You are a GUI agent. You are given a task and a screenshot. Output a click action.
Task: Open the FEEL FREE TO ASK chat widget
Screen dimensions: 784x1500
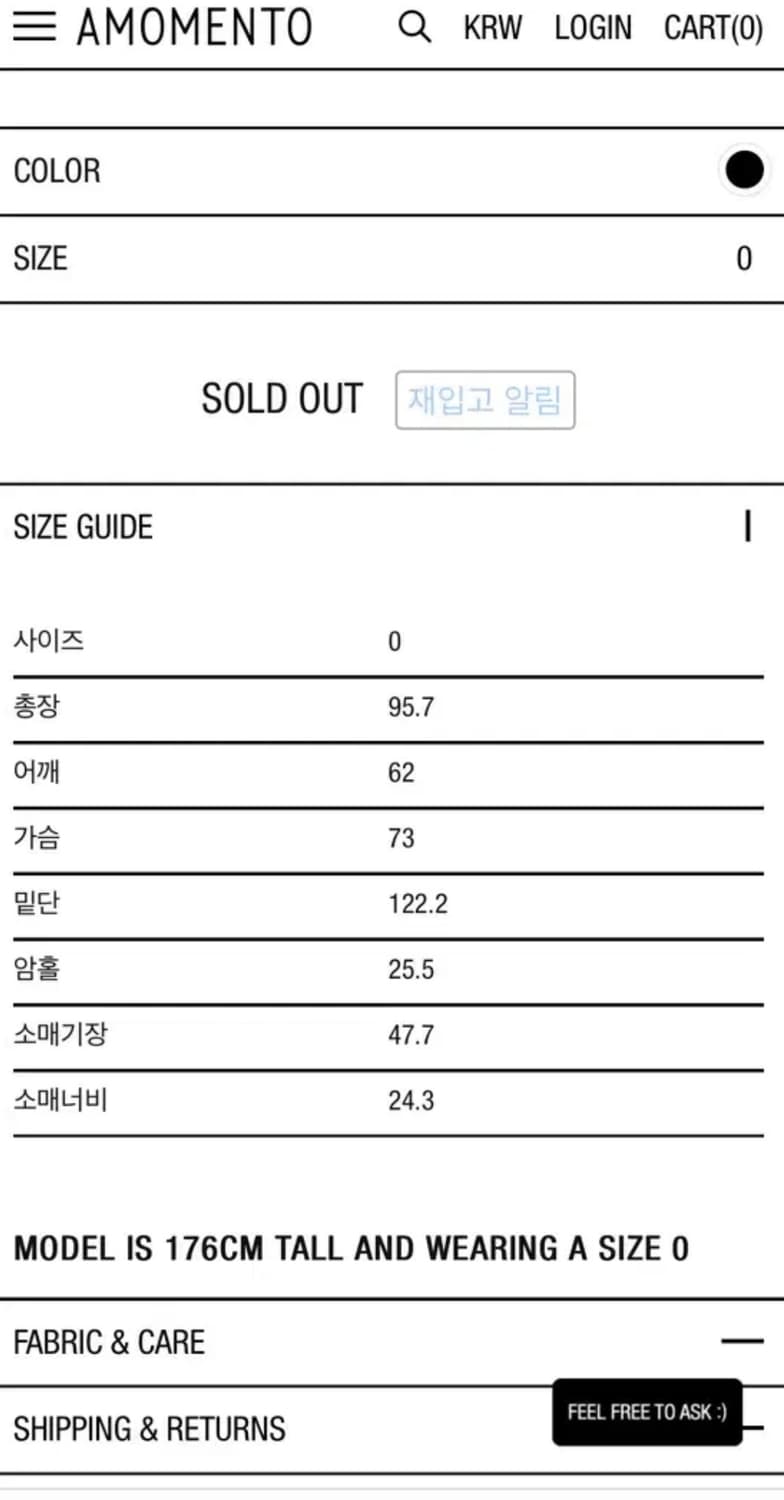pos(646,1412)
